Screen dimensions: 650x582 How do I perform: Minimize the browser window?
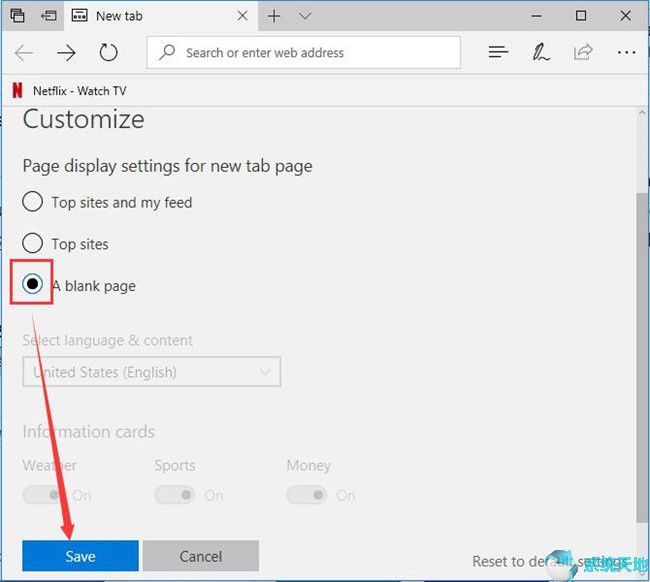537,16
